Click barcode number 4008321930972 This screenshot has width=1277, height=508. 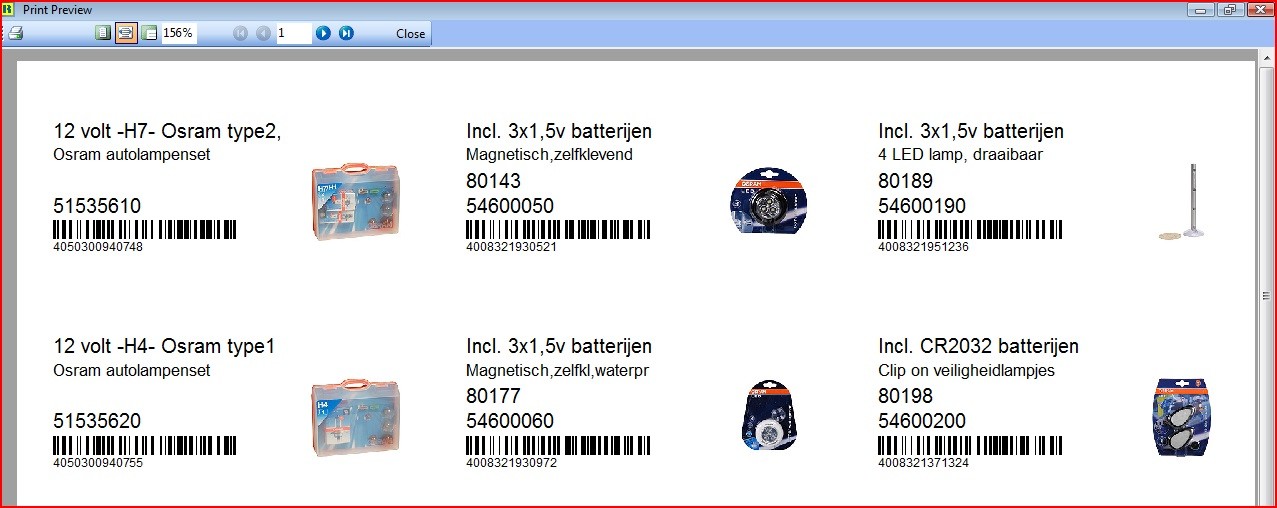coord(511,462)
